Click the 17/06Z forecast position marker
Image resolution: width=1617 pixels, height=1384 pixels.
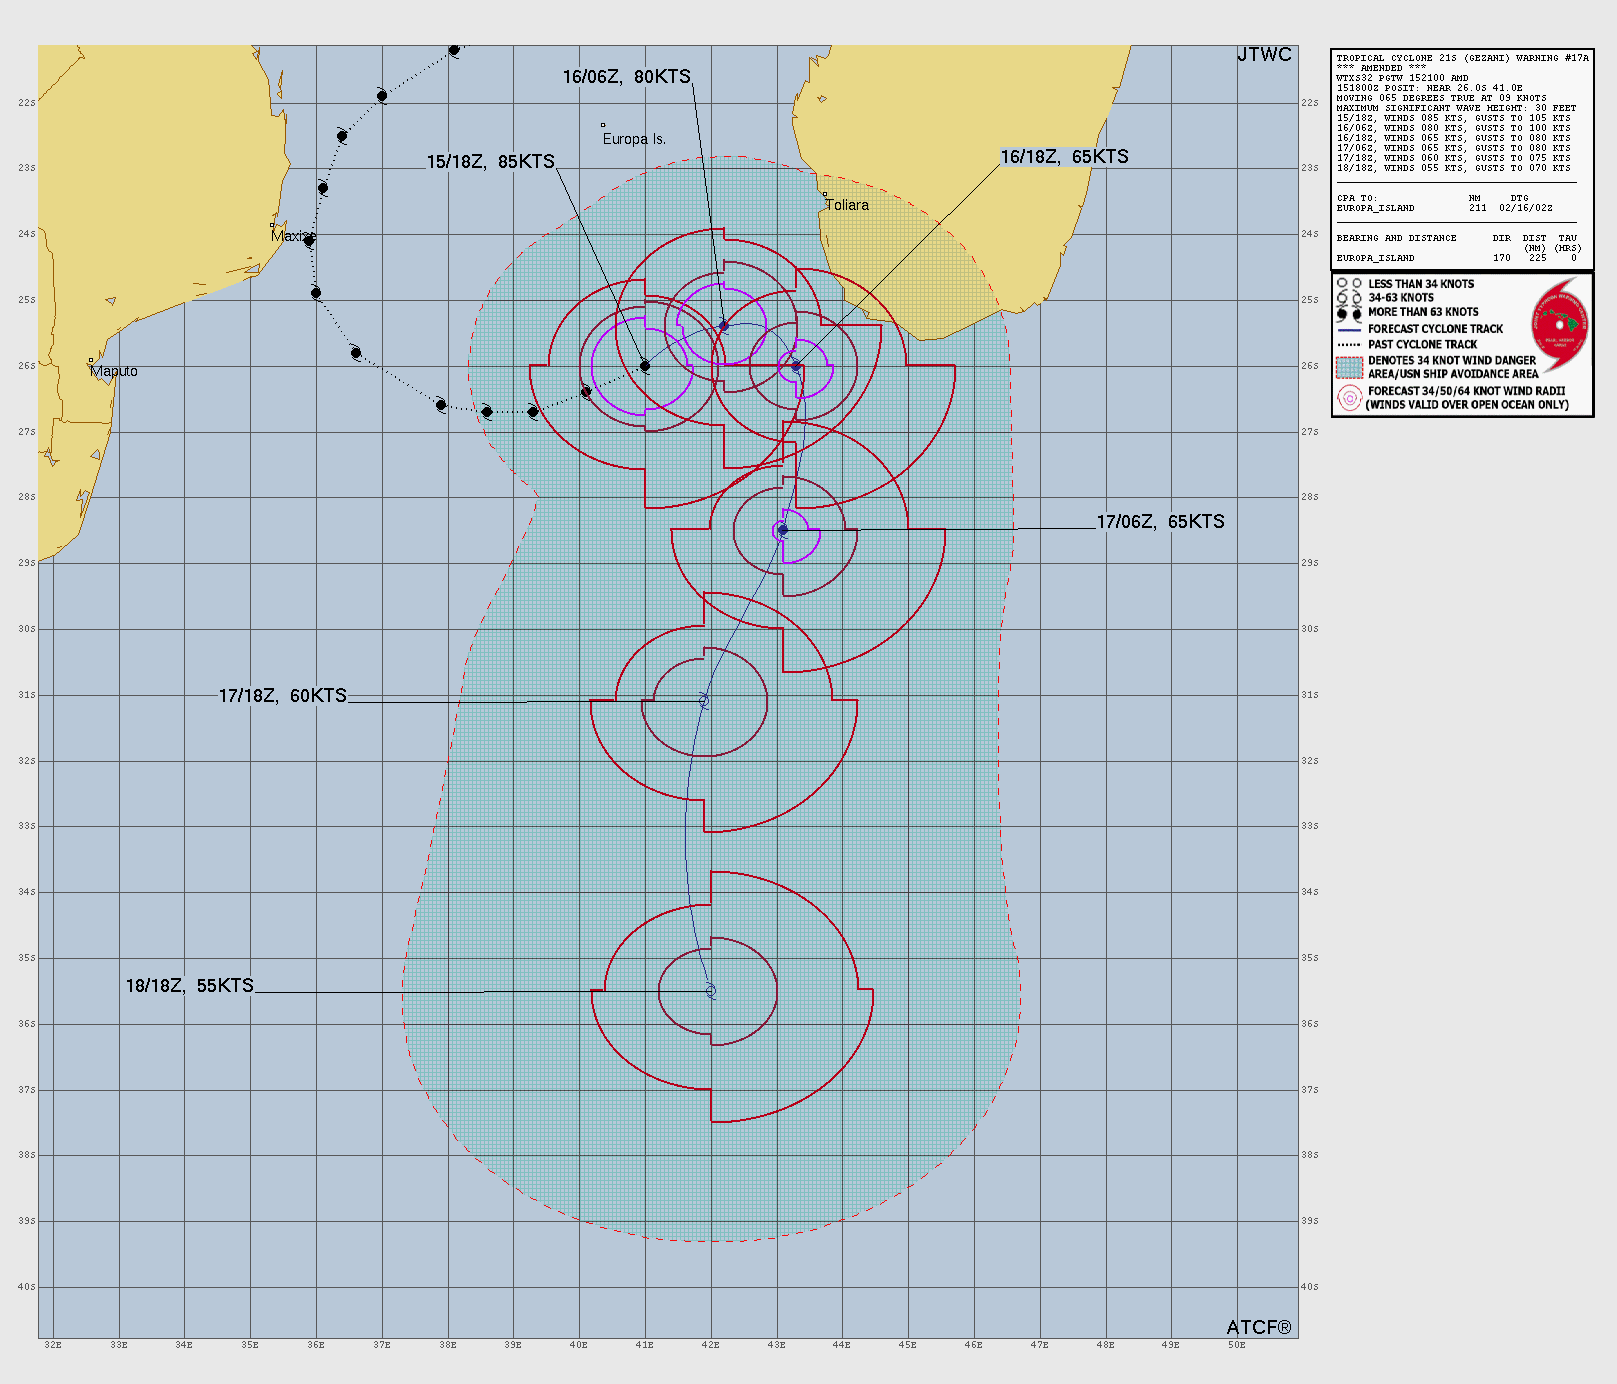point(782,530)
